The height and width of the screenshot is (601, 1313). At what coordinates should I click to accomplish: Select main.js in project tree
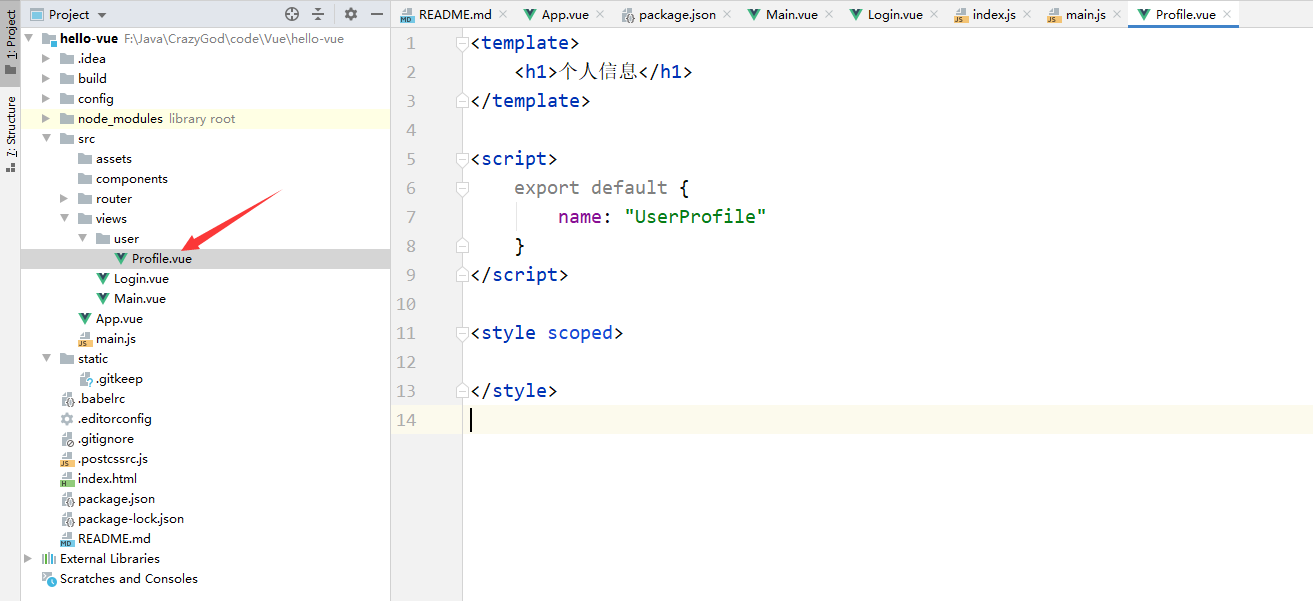pos(115,339)
